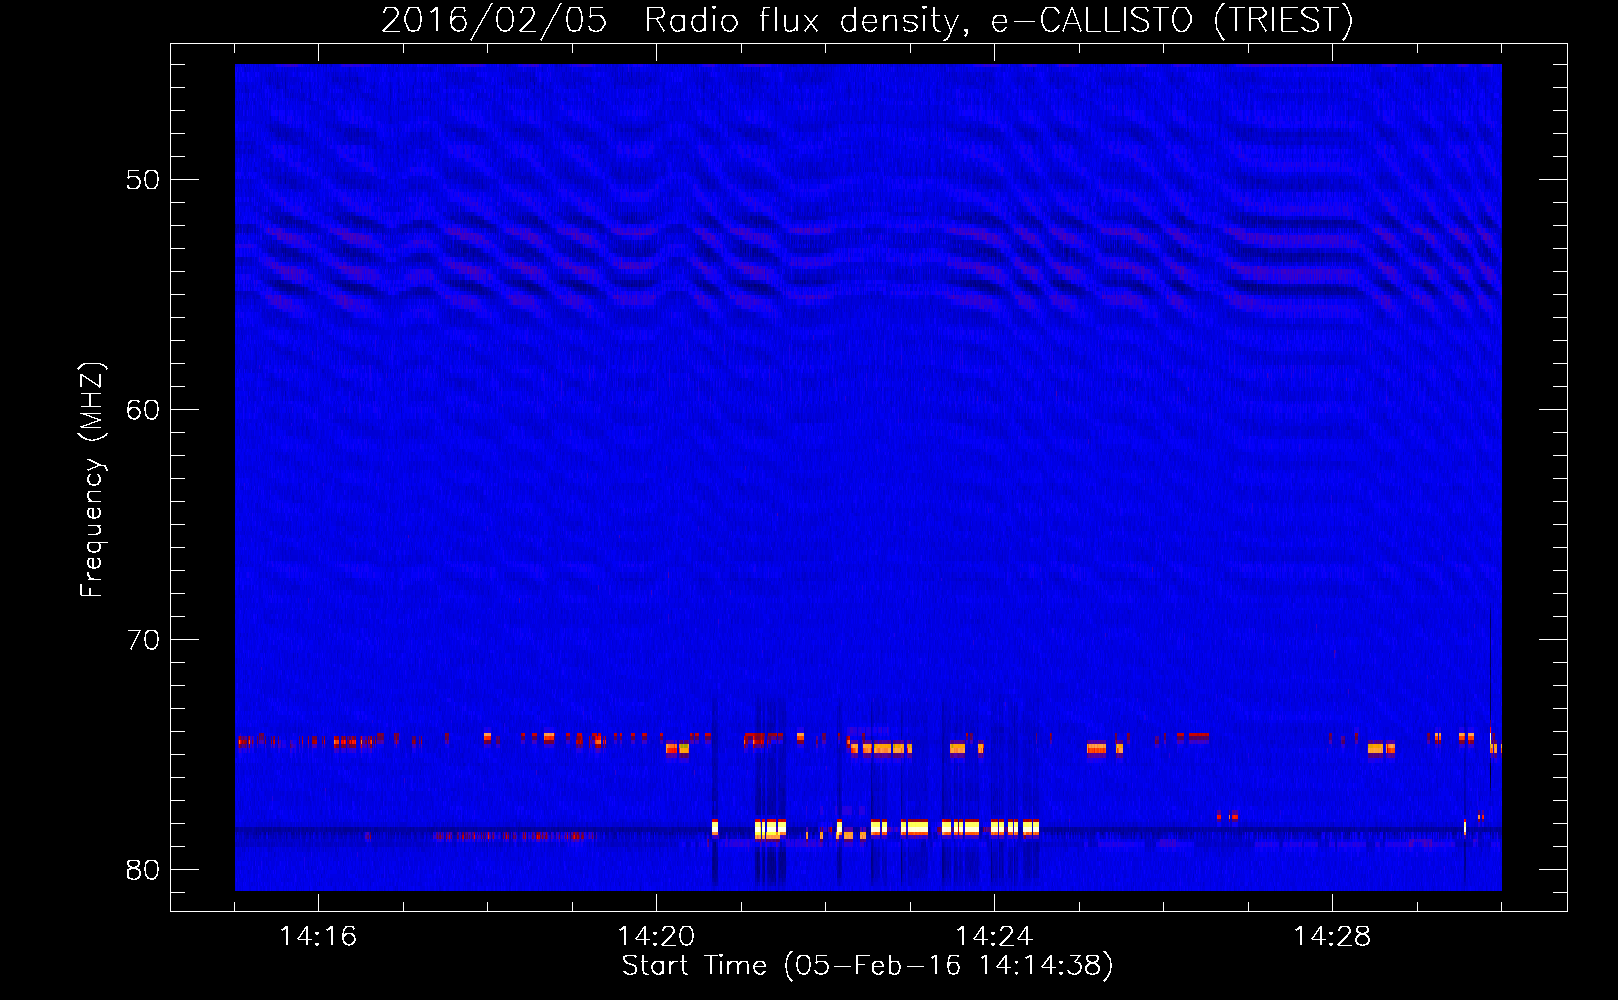Select the 'Start Time (05-Feb-16 14:14:38)' label
1618x1000 pixels.
[x=868, y=966]
